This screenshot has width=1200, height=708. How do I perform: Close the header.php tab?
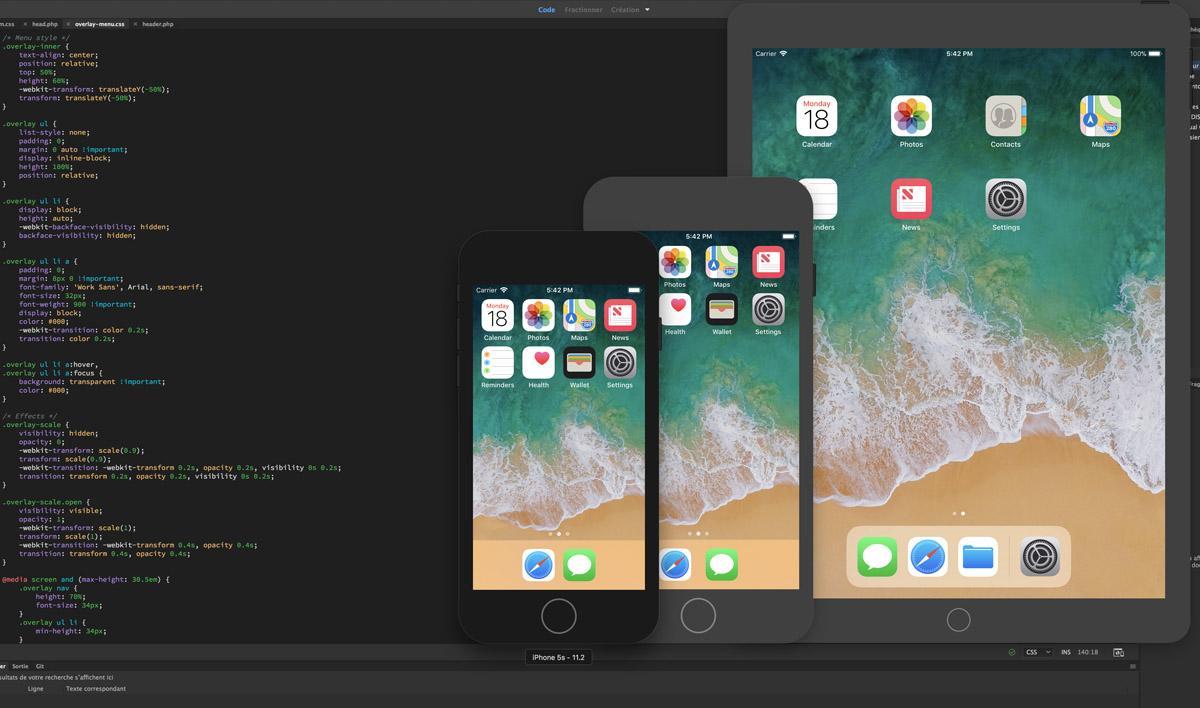click(135, 23)
